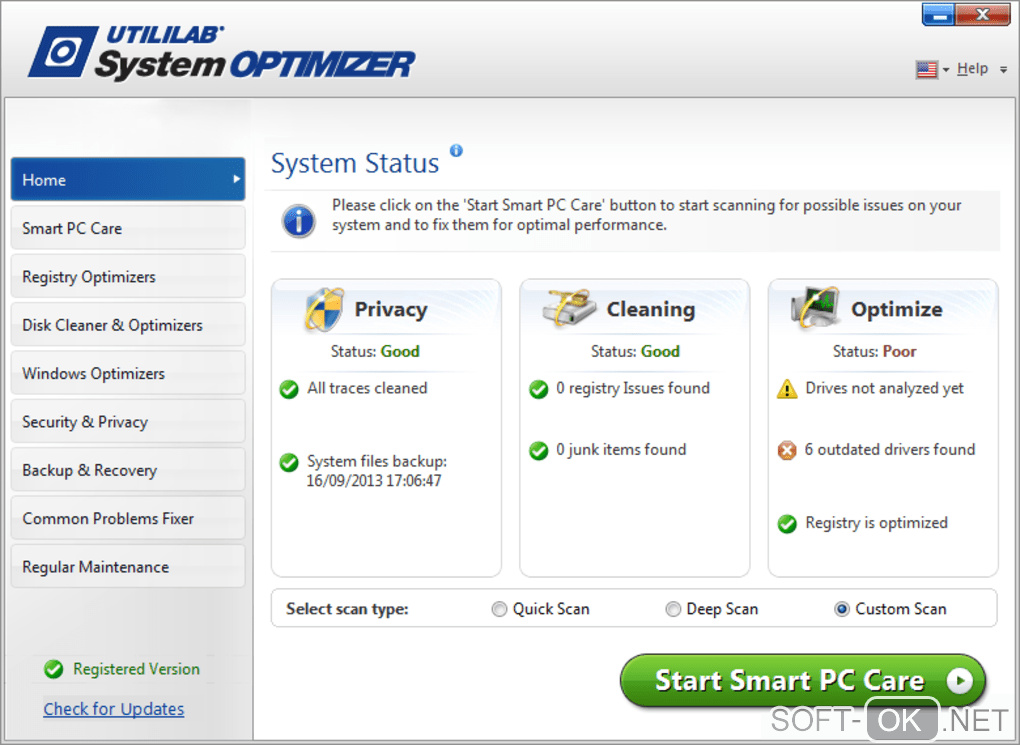The width and height of the screenshot is (1020, 745).
Task: Click the Optimize 'Status: Poor' text
Action: [x=875, y=351]
